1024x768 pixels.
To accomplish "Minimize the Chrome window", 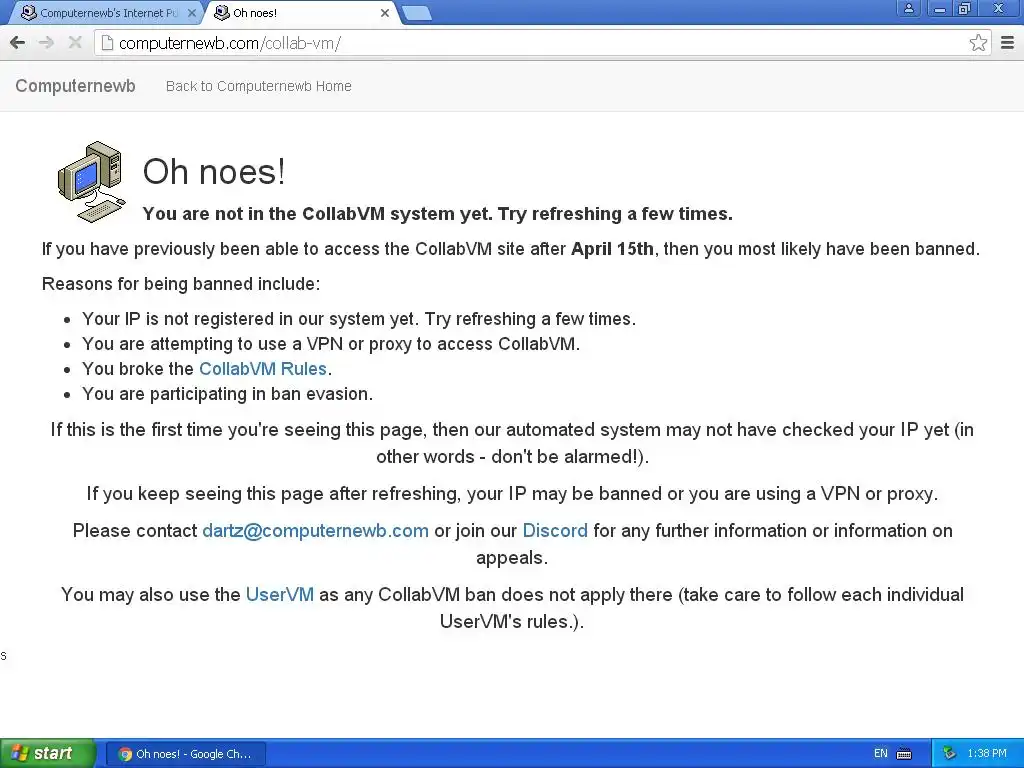I will tap(940, 8).
